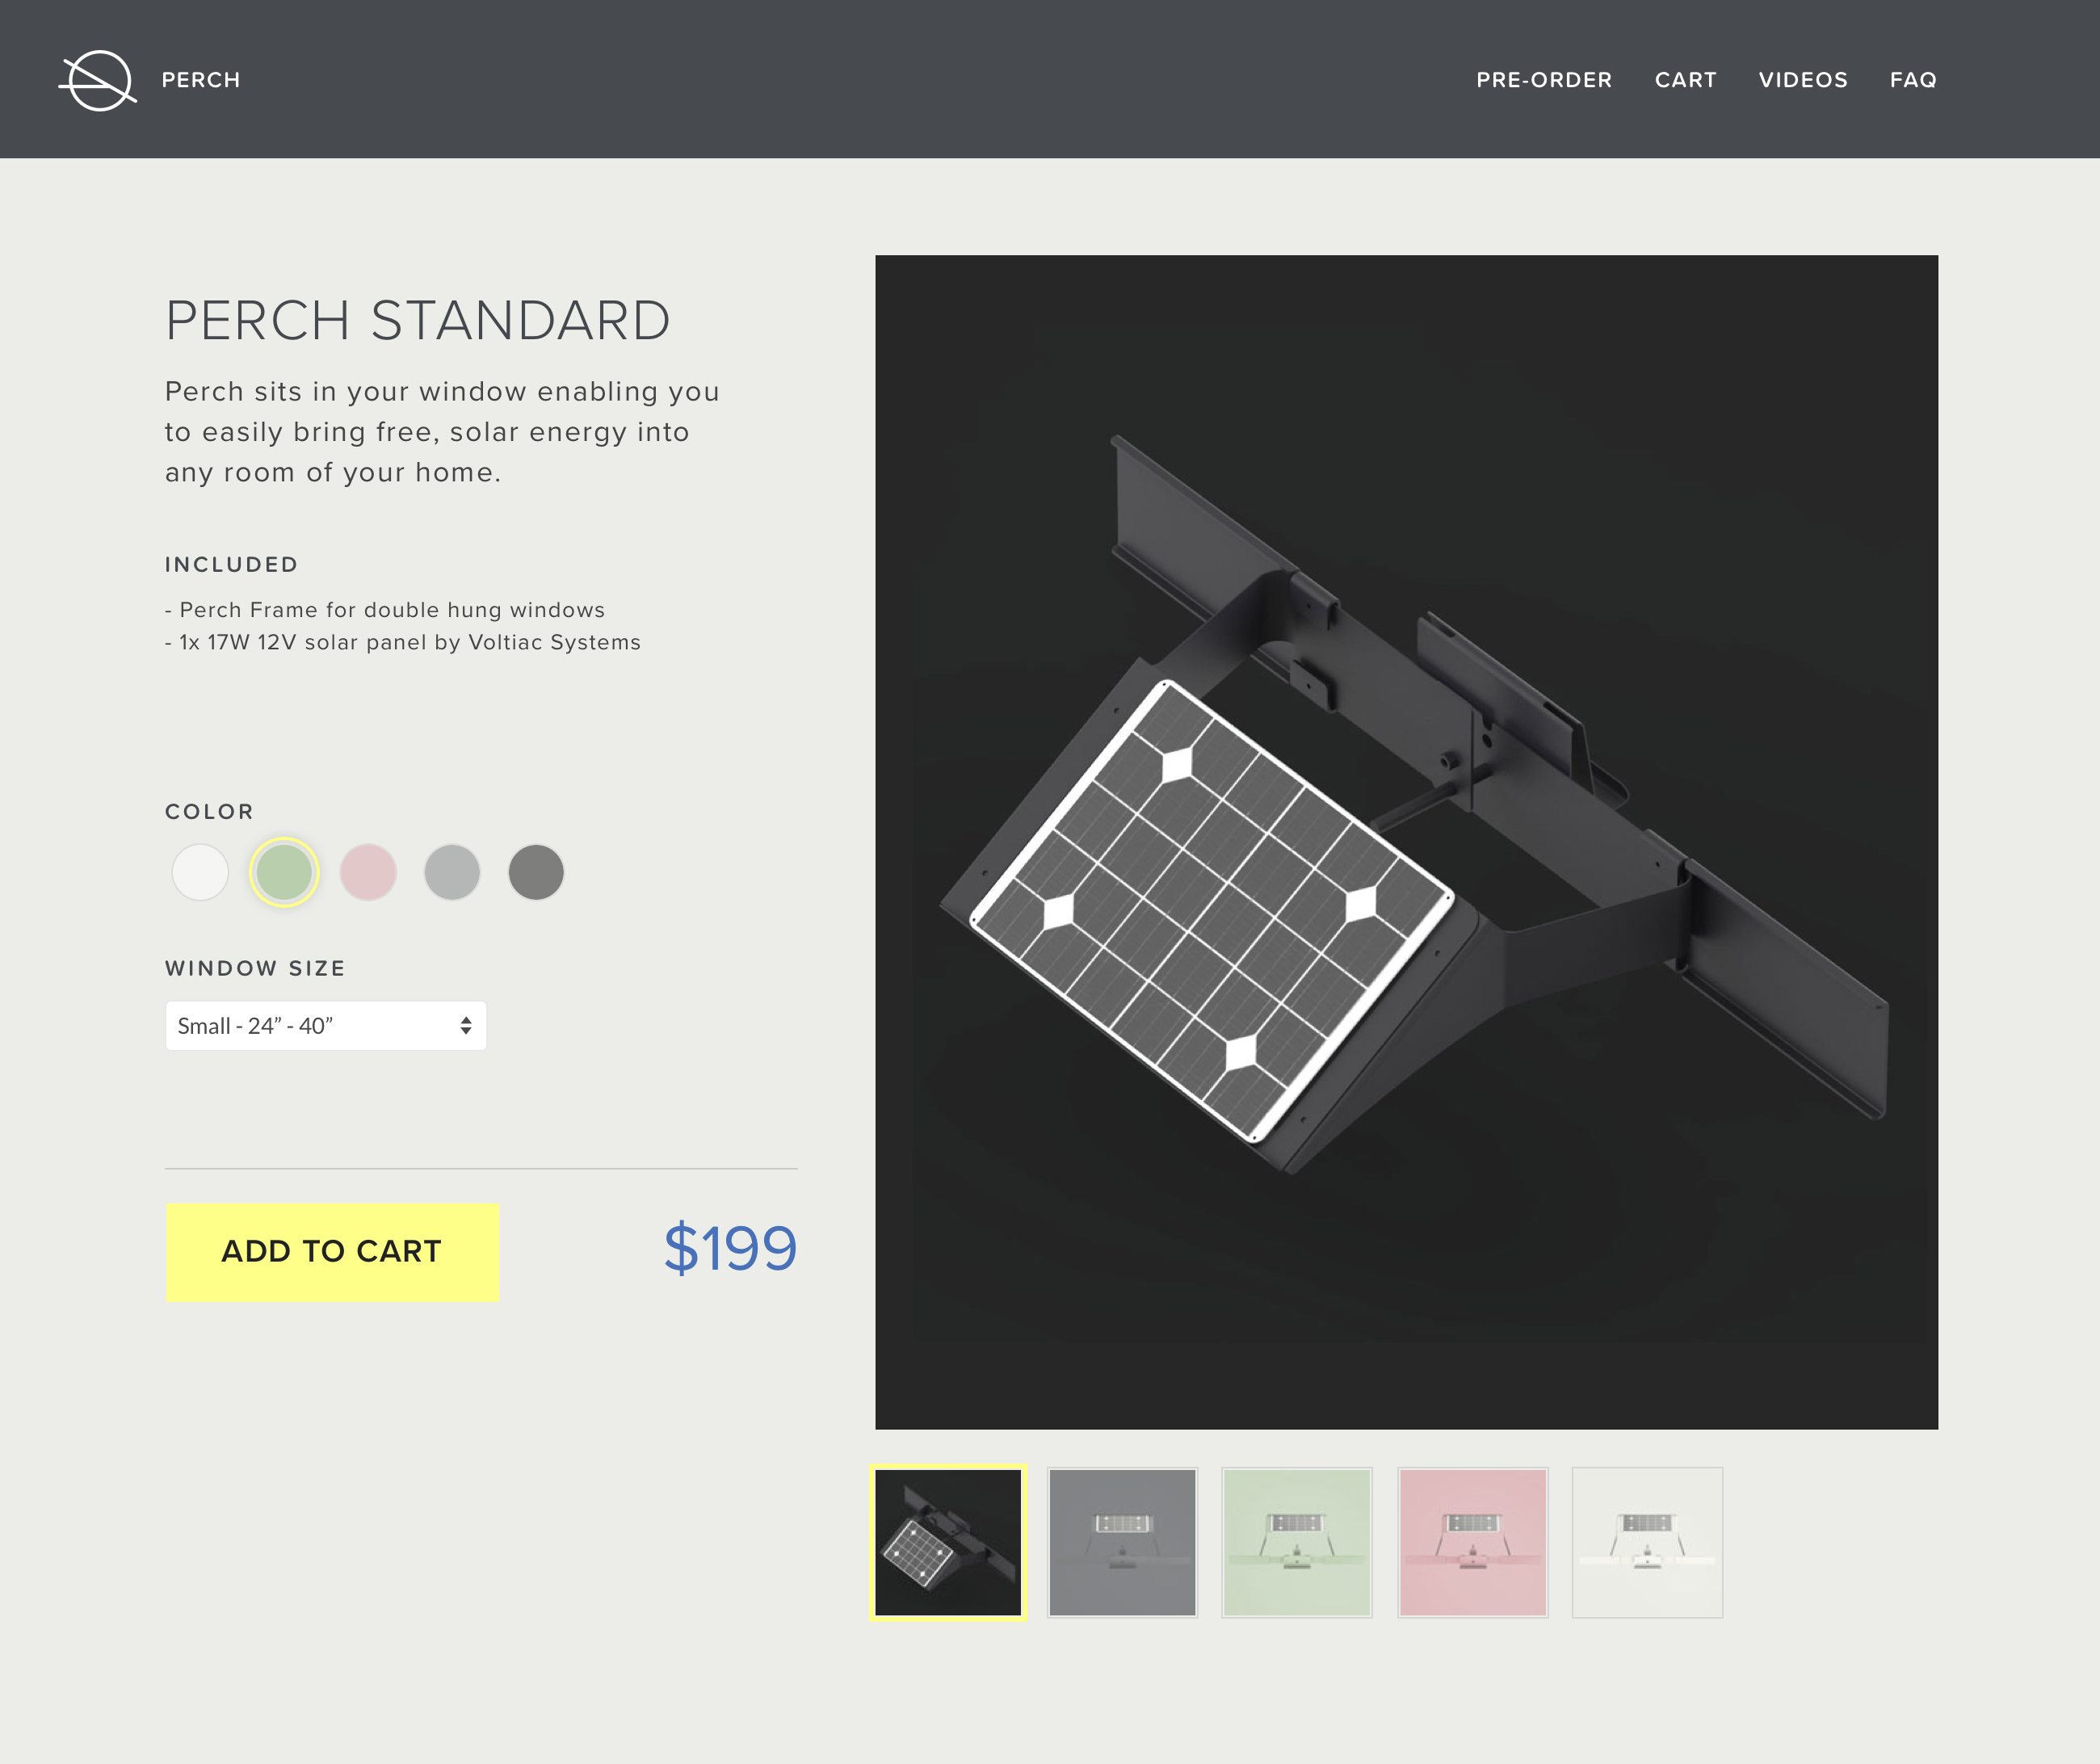View the gray background product thumbnail

pyautogui.click(x=1122, y=1542)
